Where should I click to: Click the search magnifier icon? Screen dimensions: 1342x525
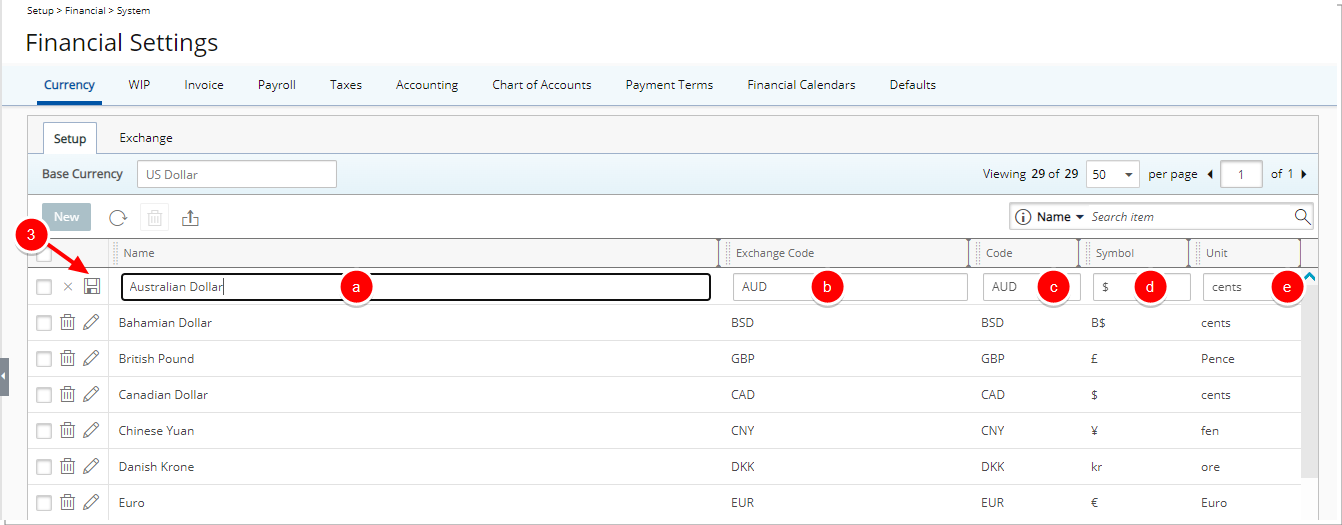[1302, 216]
